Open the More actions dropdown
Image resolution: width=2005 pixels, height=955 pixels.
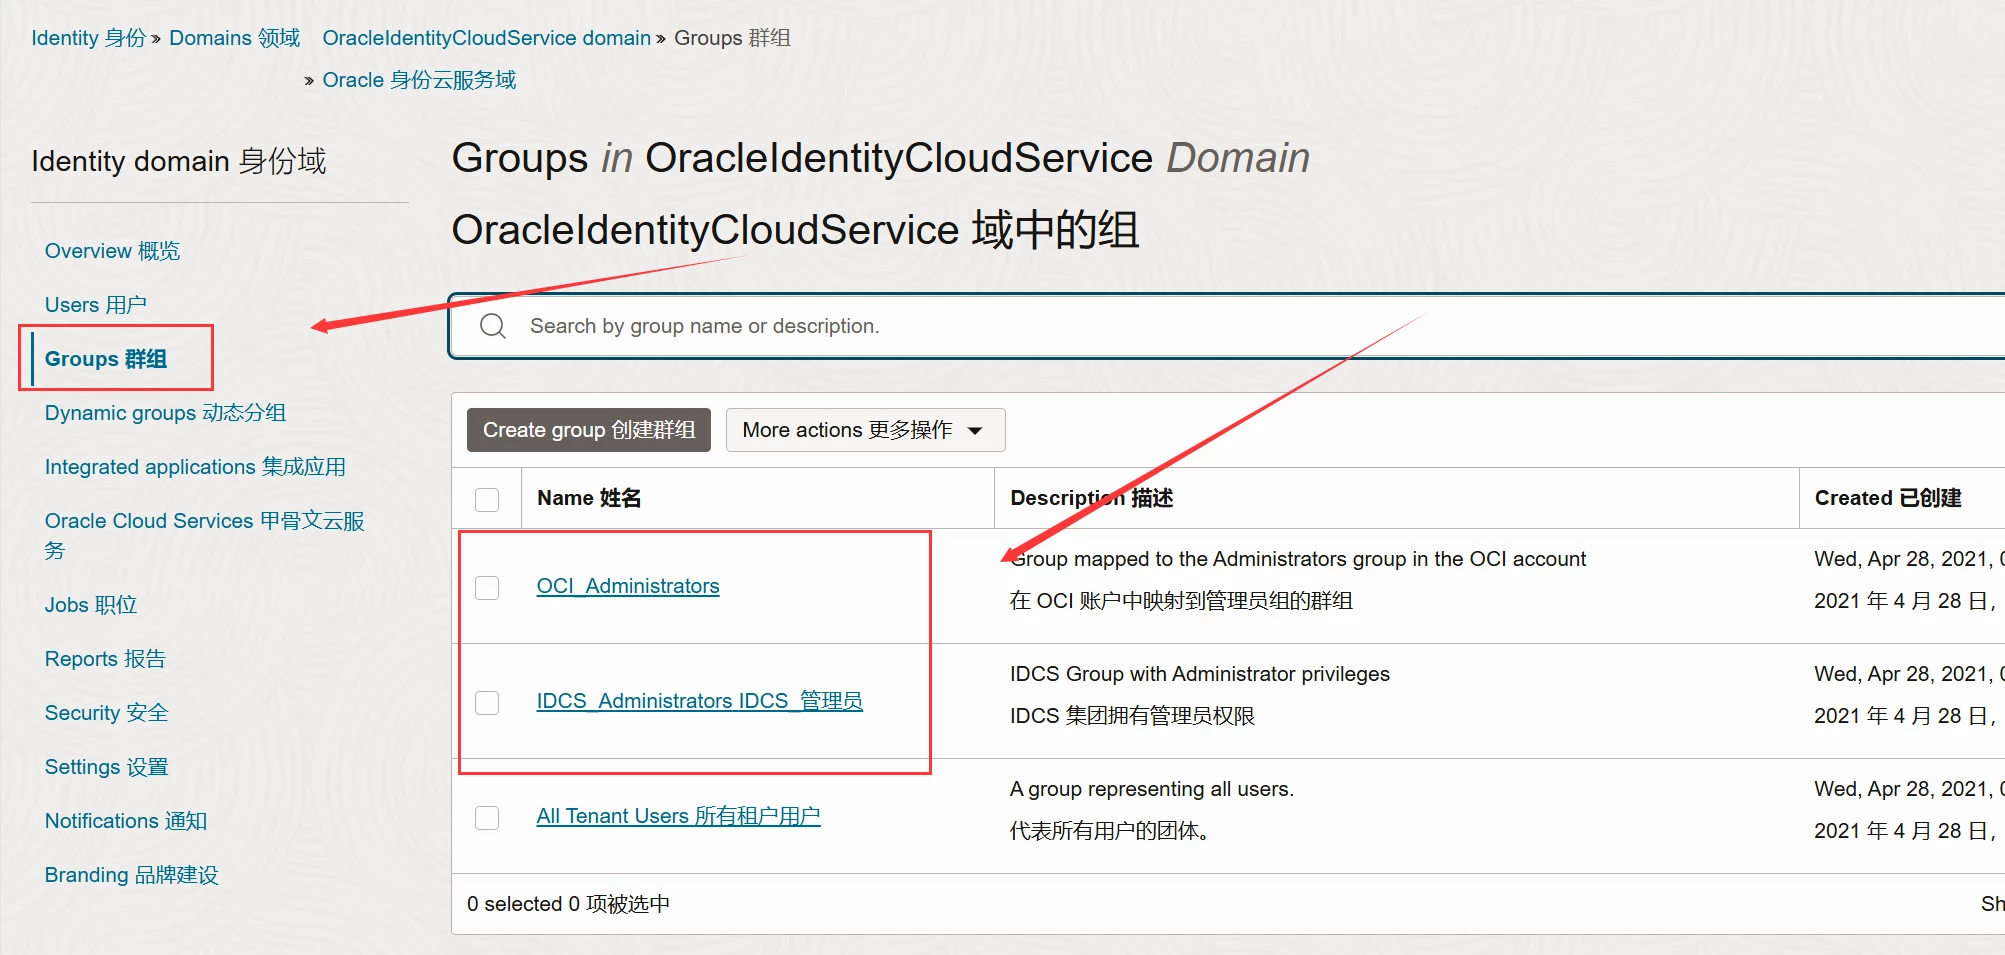tap(864, 430)
